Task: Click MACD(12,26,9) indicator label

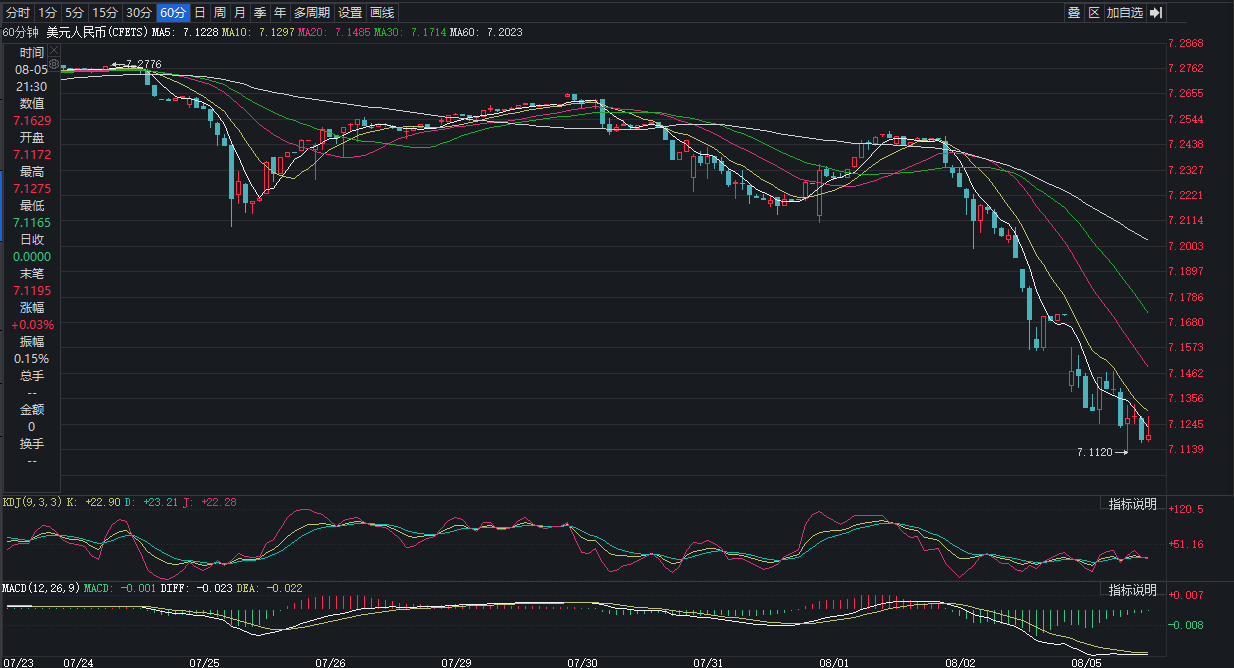Action: [40, 587]
